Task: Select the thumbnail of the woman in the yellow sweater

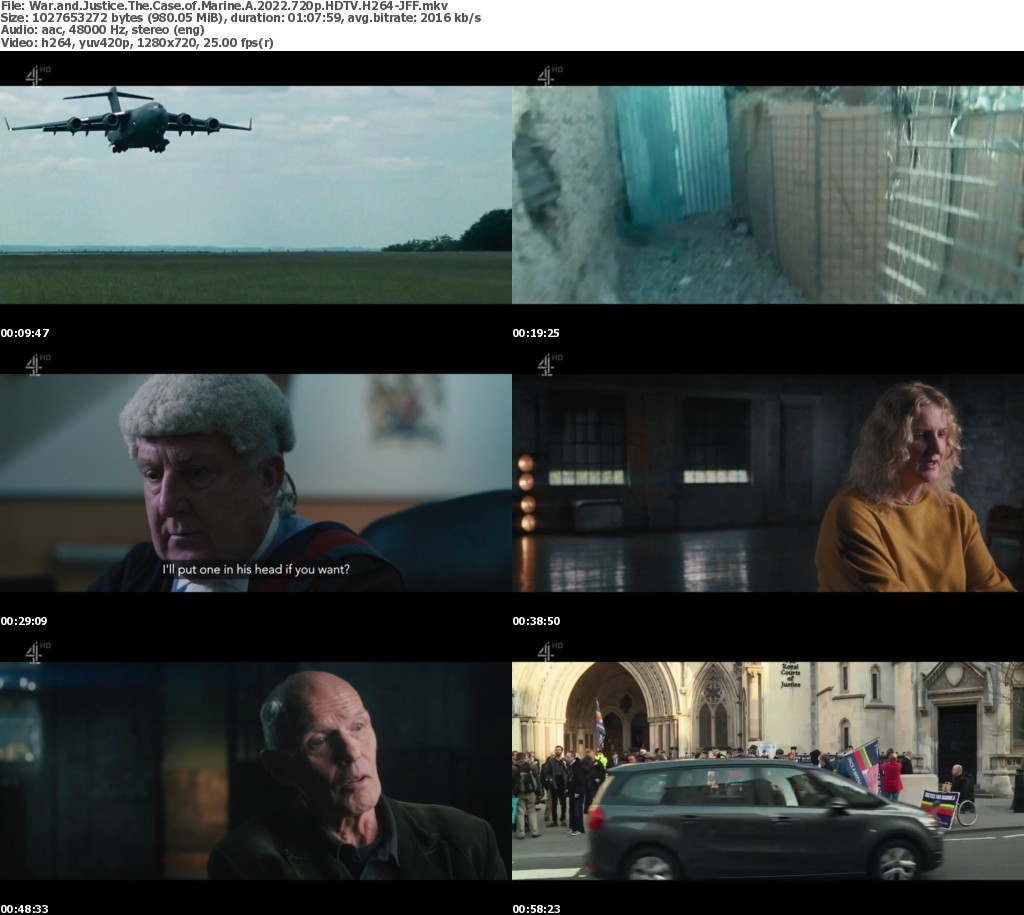Action: point(767,483)
